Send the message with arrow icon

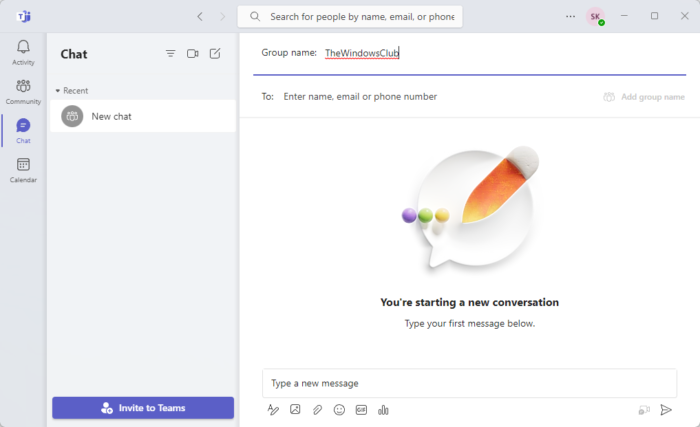click(x=666, y=410)
